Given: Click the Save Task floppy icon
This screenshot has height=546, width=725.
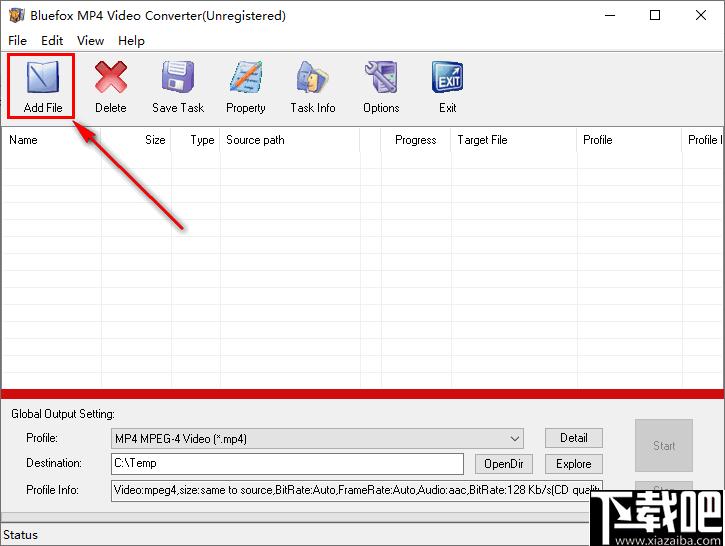Looking at the screenshot, I should coord(178,78).
